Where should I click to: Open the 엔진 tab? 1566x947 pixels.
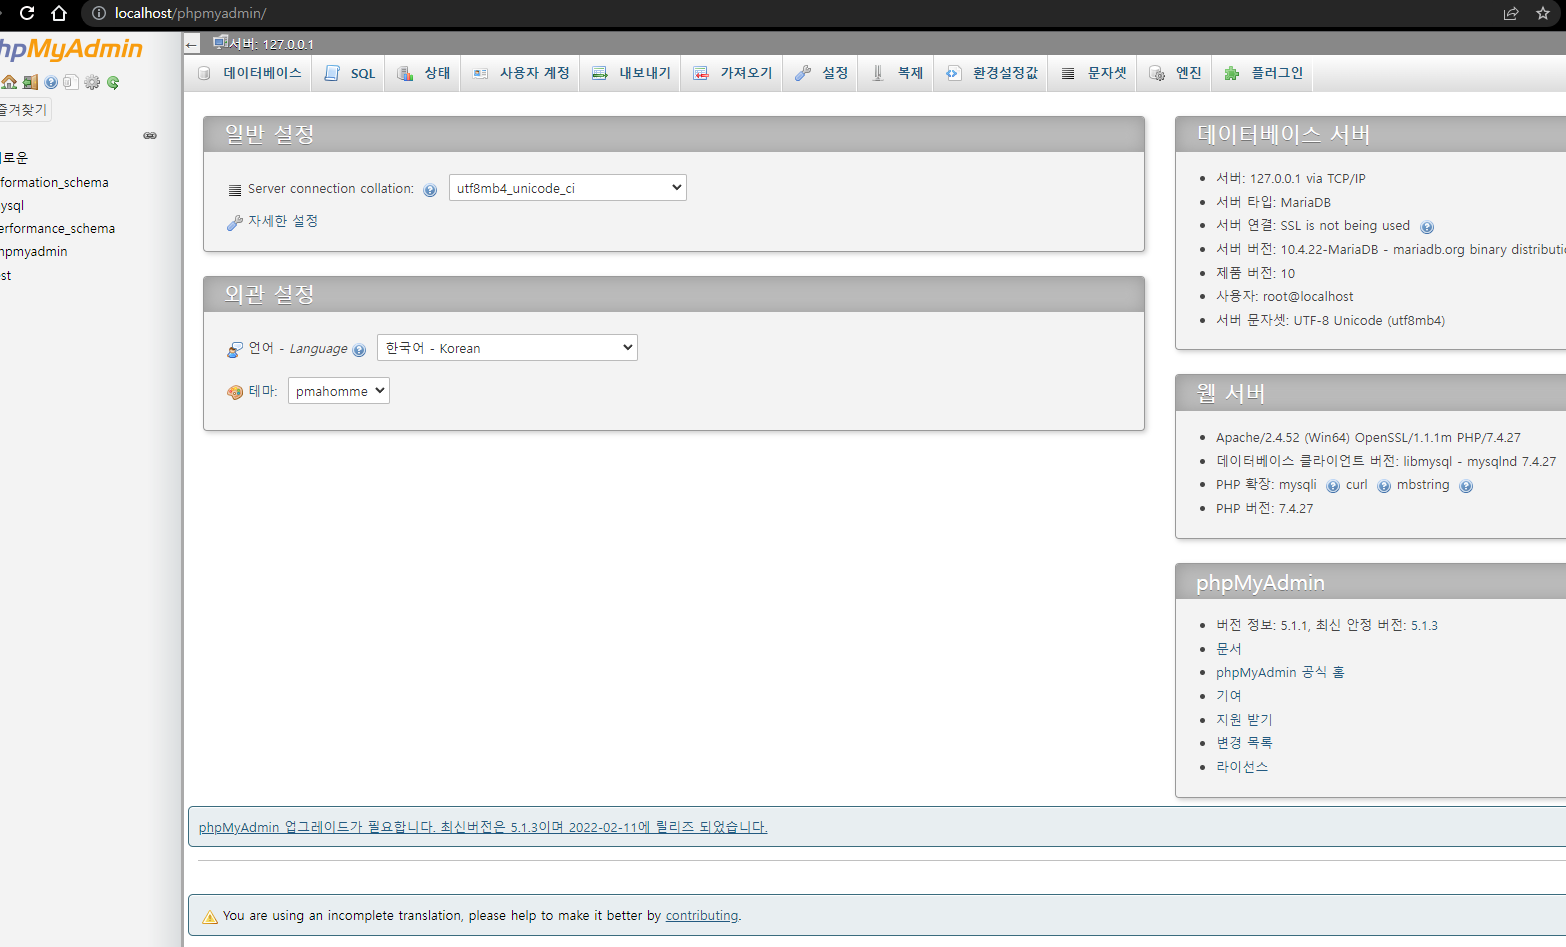(1175, 73)
